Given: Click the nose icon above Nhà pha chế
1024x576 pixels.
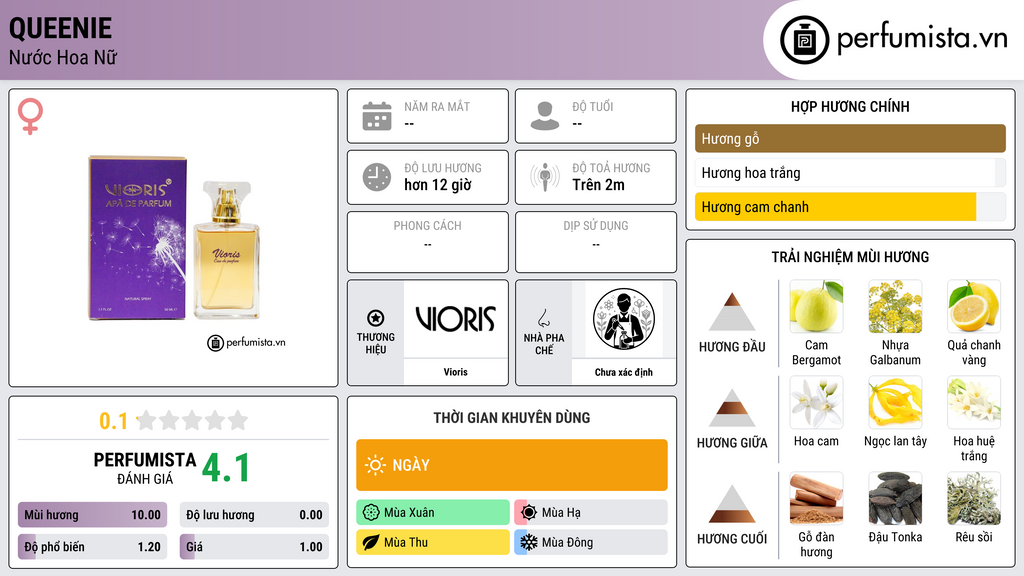Looking at the screenshot, I should (x=543, y=318).
